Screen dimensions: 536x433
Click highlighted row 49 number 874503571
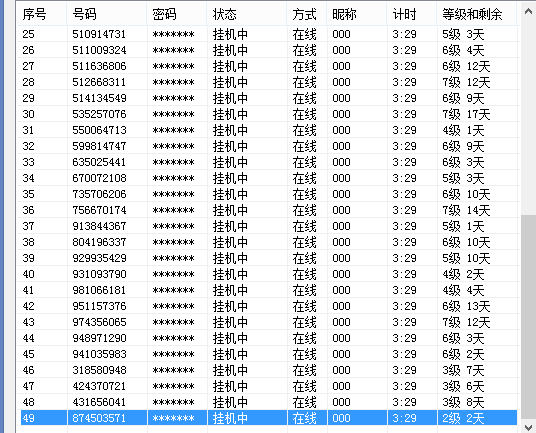[269, 418]
